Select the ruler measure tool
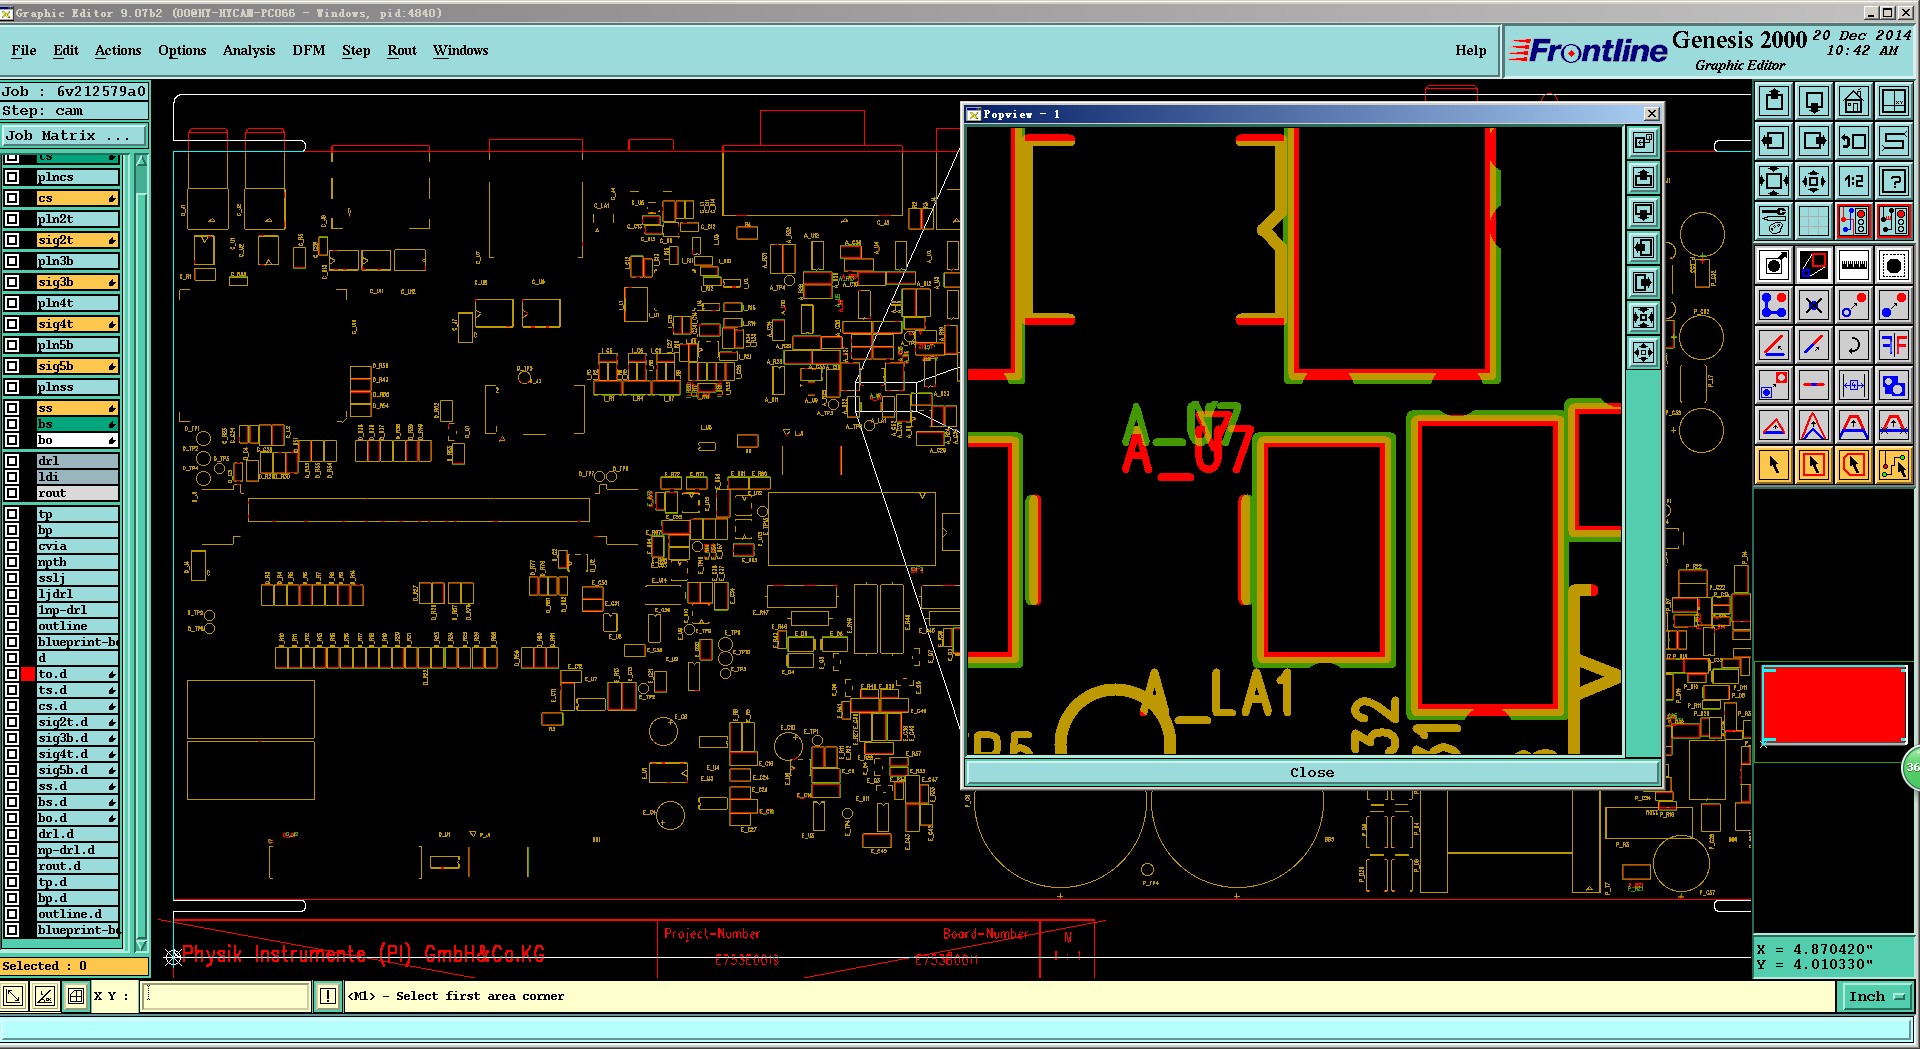The width and height of the screenshot is (1920, 1049). 1854,265
